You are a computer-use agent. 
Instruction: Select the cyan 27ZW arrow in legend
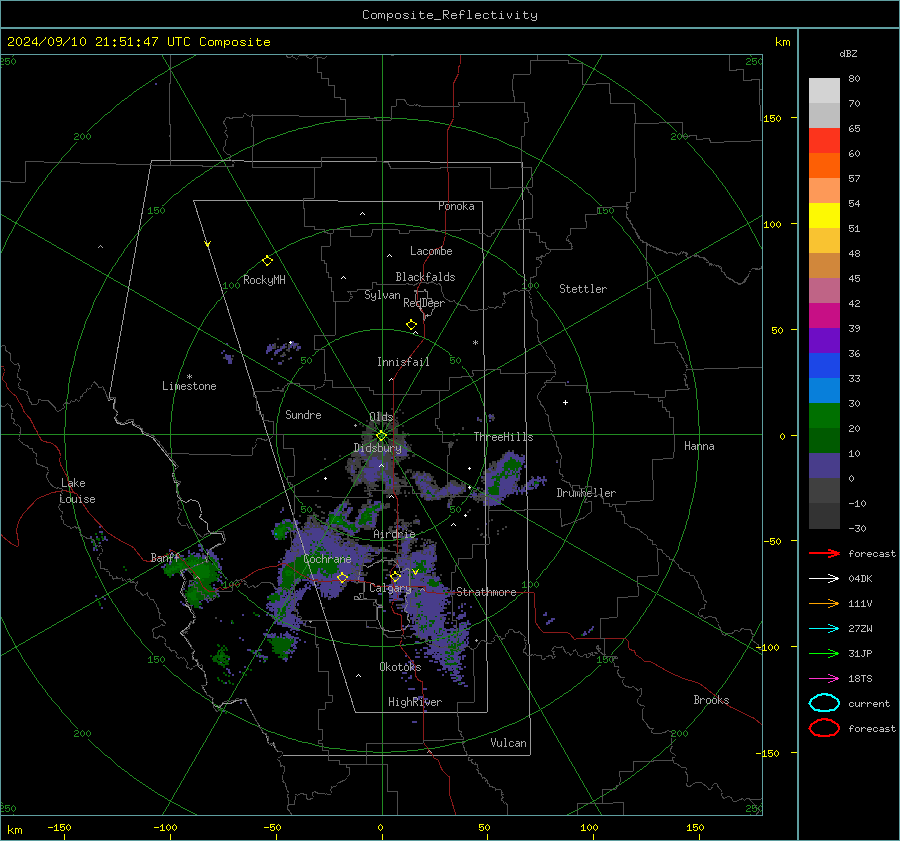click(824, 629)
